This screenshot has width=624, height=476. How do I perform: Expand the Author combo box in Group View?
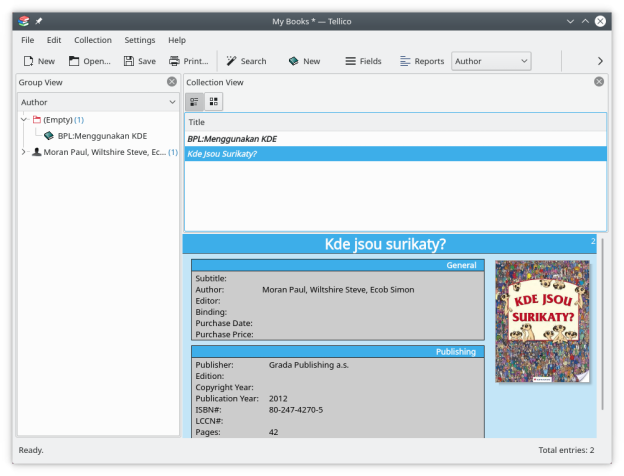point(98,102)
